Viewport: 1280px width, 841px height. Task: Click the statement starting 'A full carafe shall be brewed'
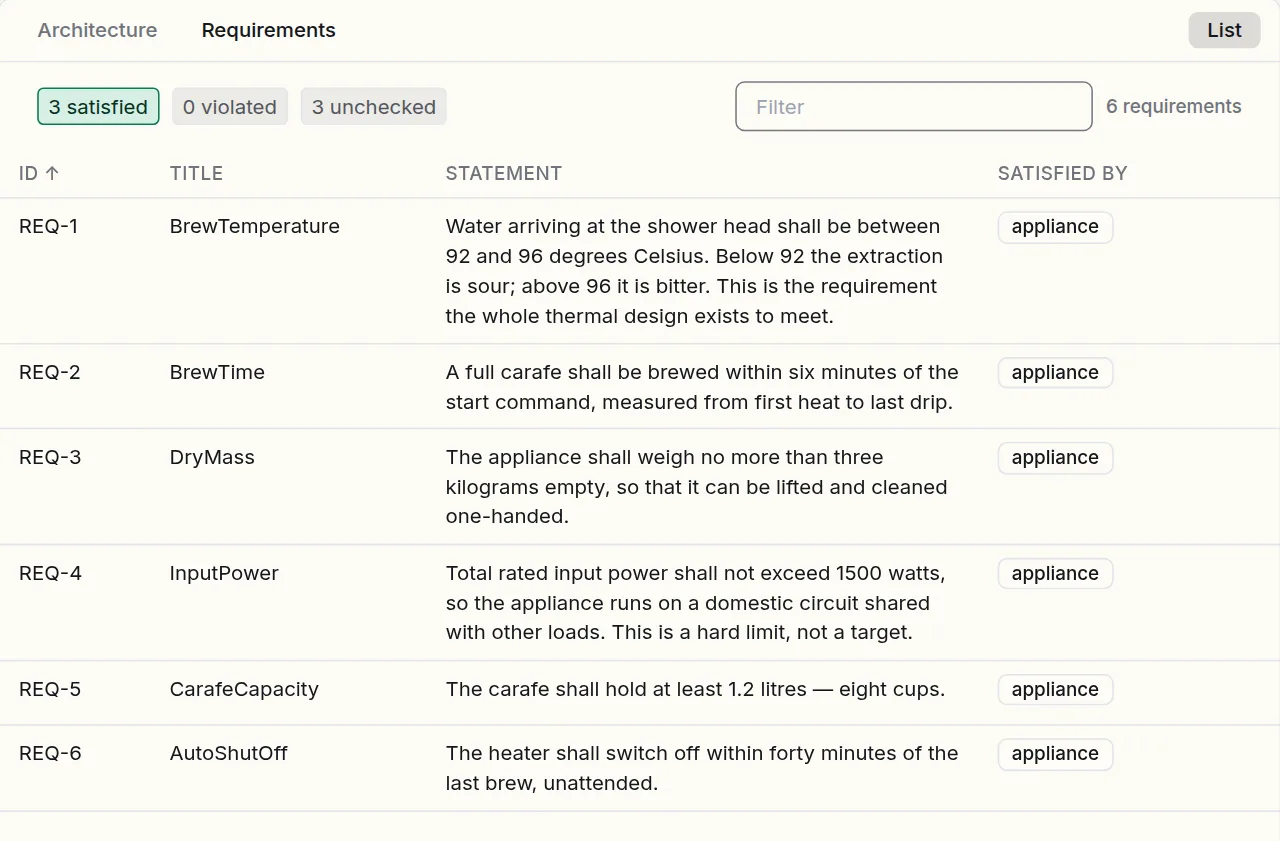pos(702,387)
